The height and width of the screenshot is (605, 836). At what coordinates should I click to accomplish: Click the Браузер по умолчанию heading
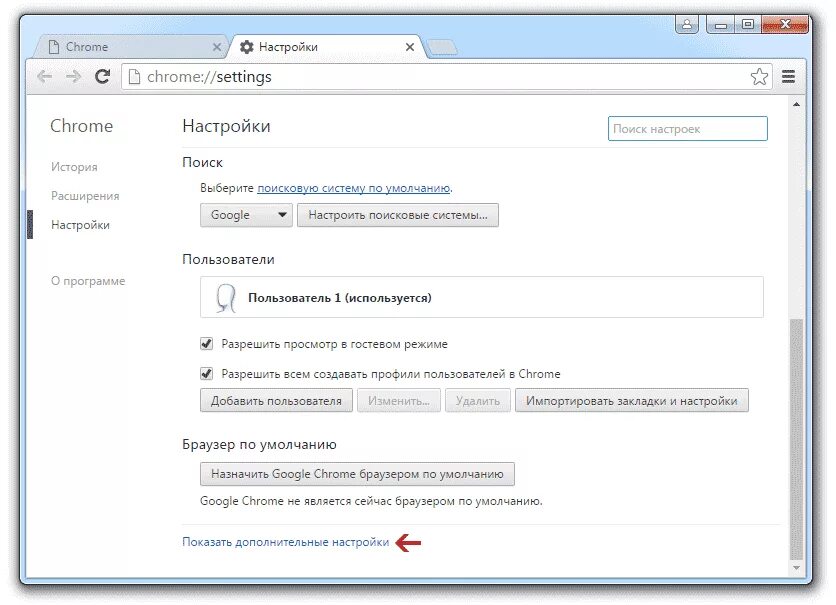point(259,445)
